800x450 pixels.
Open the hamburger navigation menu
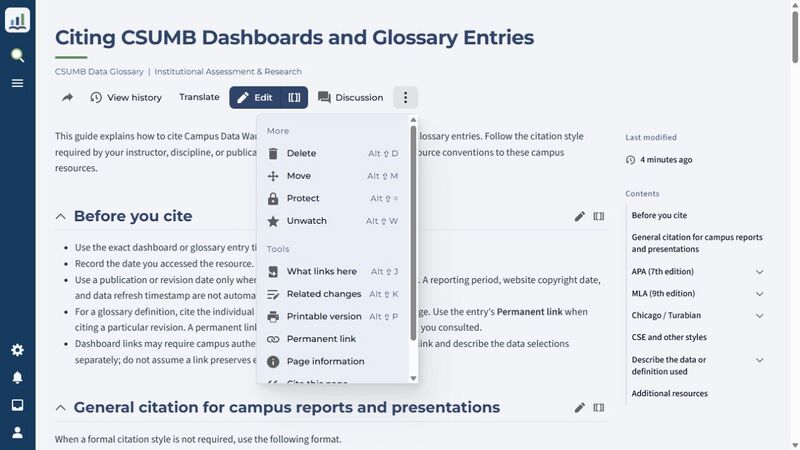click(17, 83)
